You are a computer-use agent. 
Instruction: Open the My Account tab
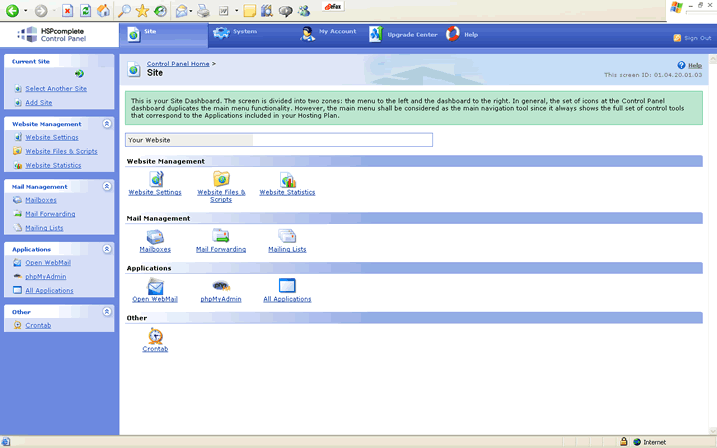point(329,34)
